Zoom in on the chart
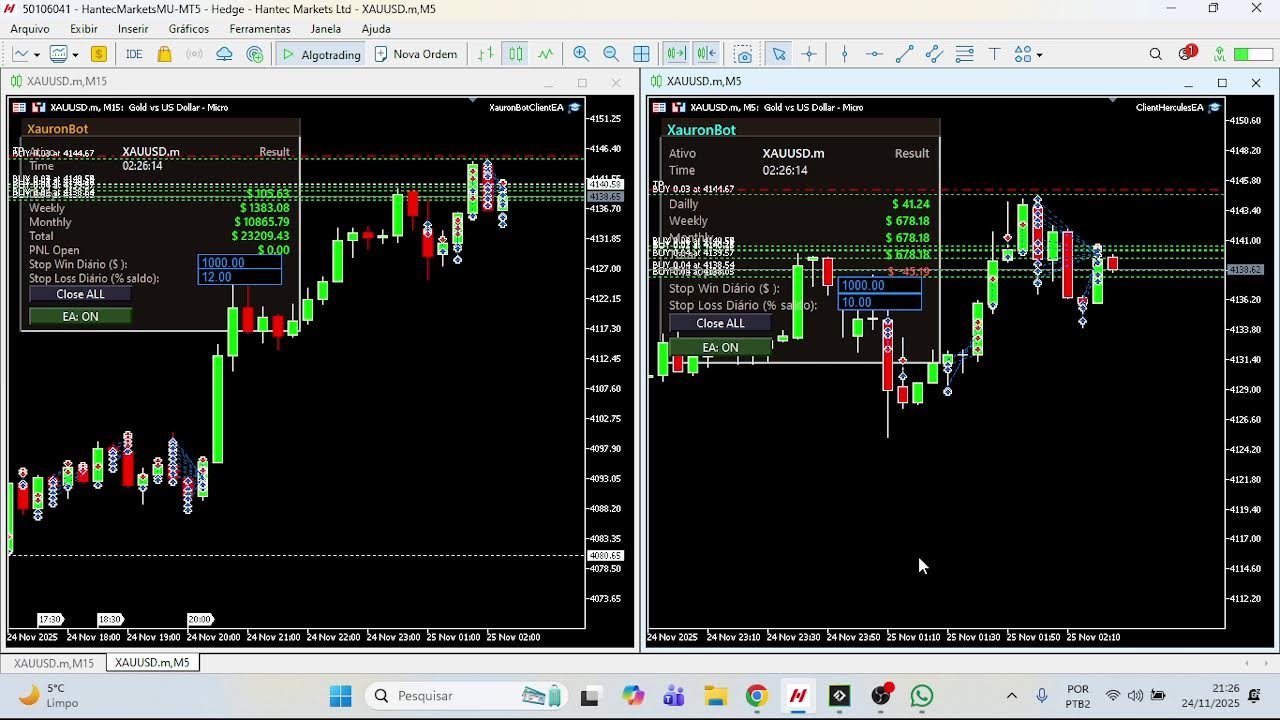Viewport: 1280px width, 720px height. [x=581, y=54]
